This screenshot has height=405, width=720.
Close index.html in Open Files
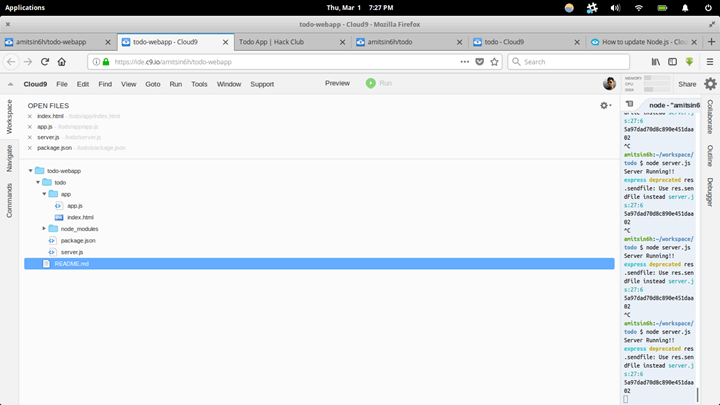[30, 116]
